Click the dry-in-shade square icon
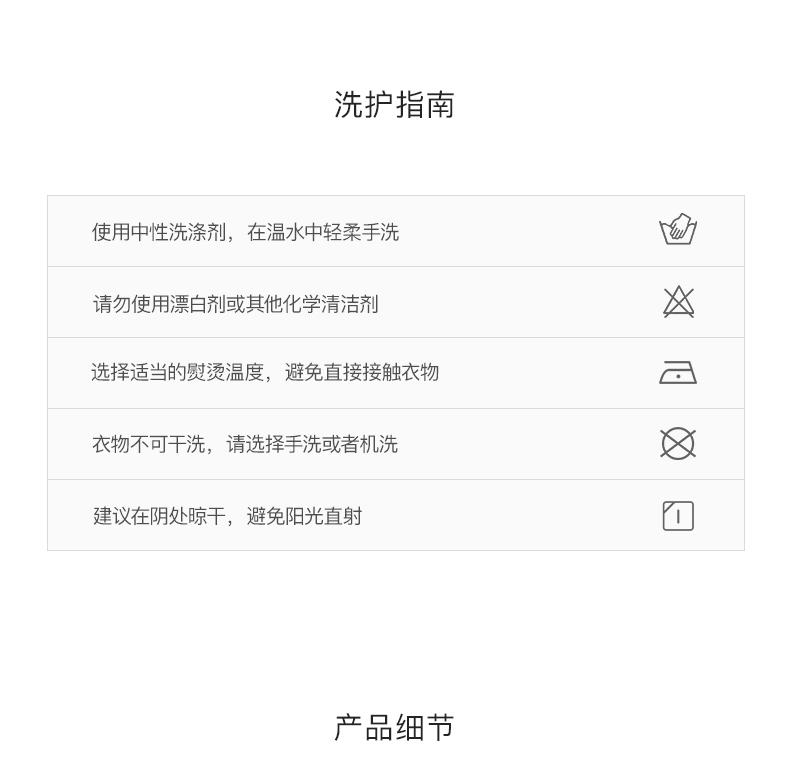 (678, 516)
